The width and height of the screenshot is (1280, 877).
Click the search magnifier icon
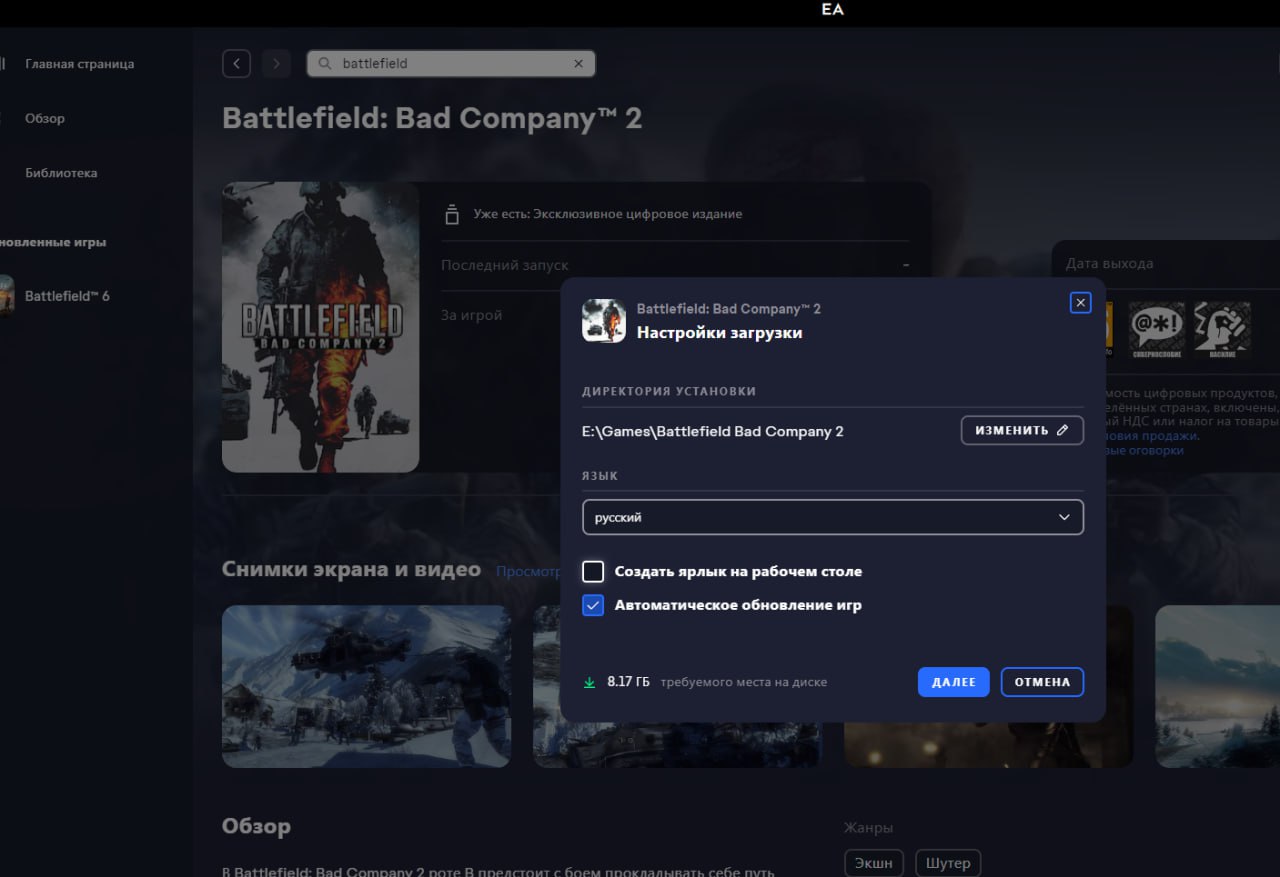[324, 64]
